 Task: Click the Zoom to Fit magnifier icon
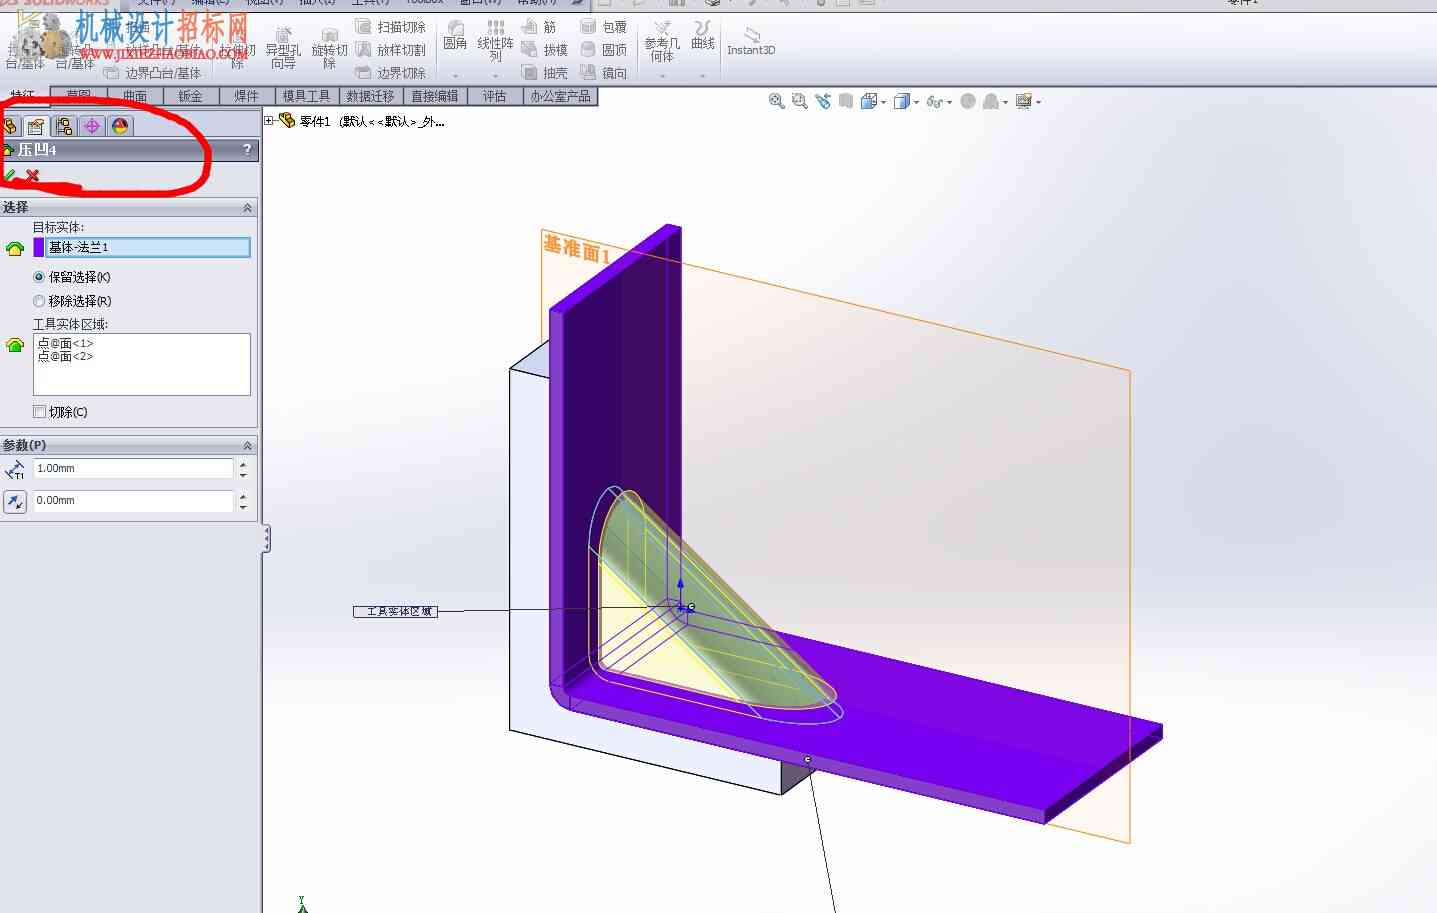click(776, 101)
